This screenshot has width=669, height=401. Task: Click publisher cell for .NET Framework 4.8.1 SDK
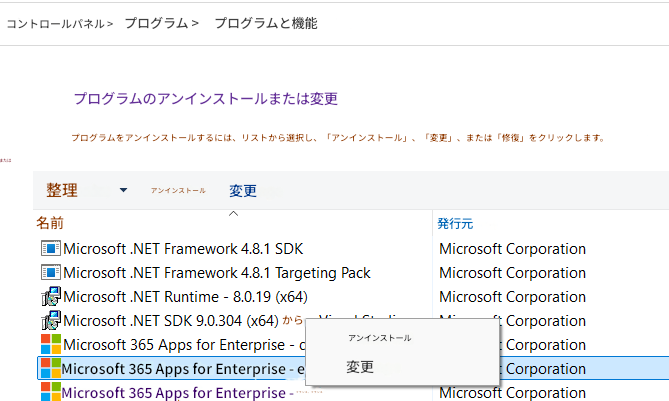512,249
